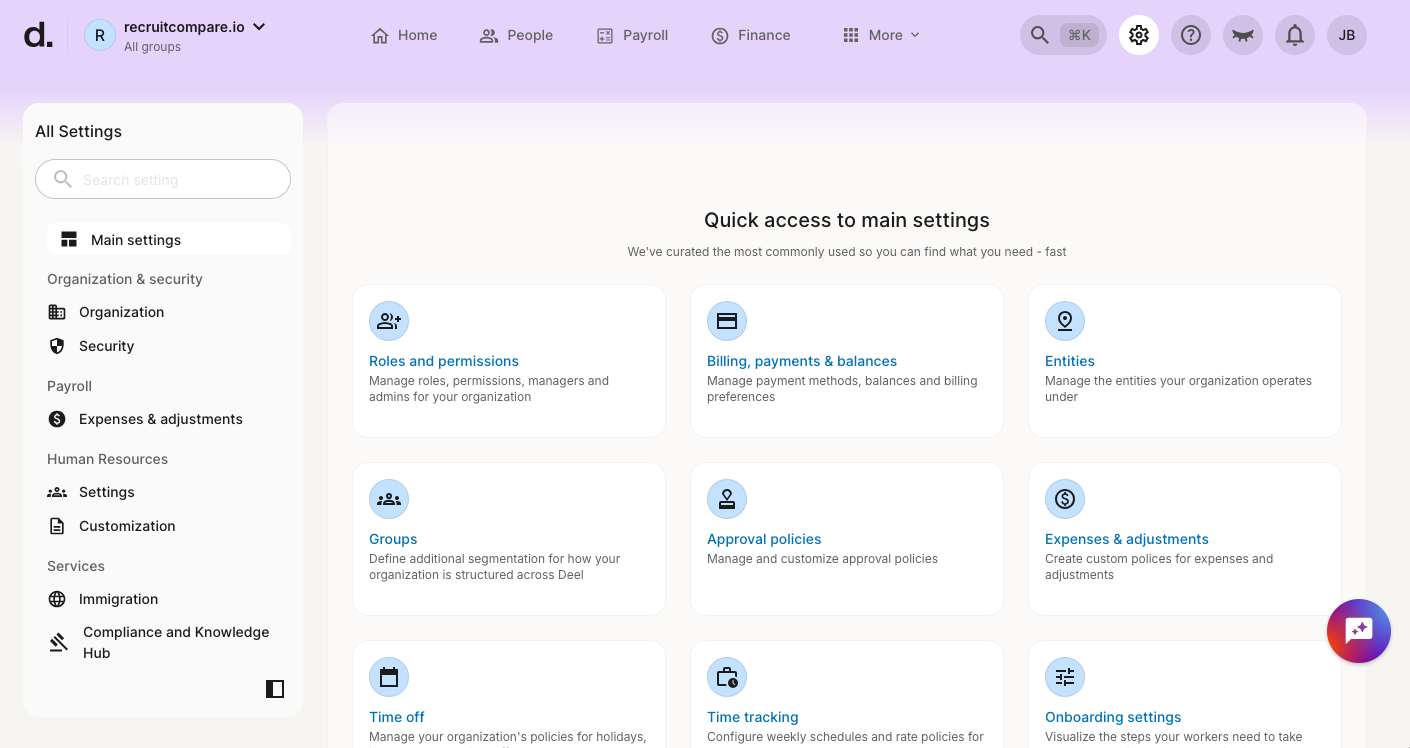Click the Deel logo in the header
Image resolution: width=1410 pixels, height=748 pixels.
click(38, 35)
